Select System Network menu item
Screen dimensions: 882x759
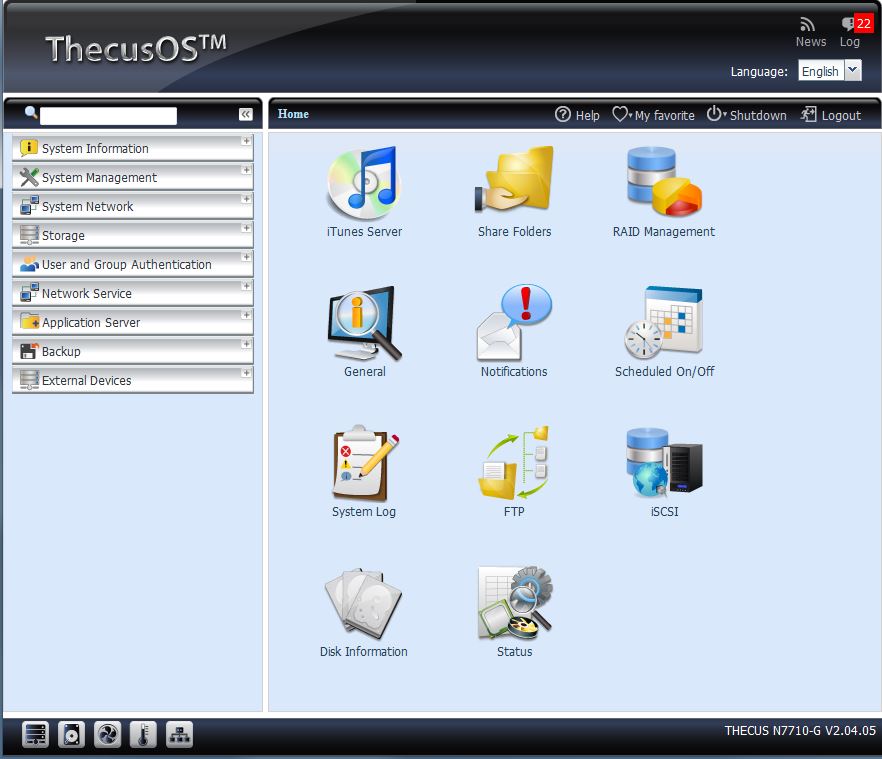coord(133,206)
